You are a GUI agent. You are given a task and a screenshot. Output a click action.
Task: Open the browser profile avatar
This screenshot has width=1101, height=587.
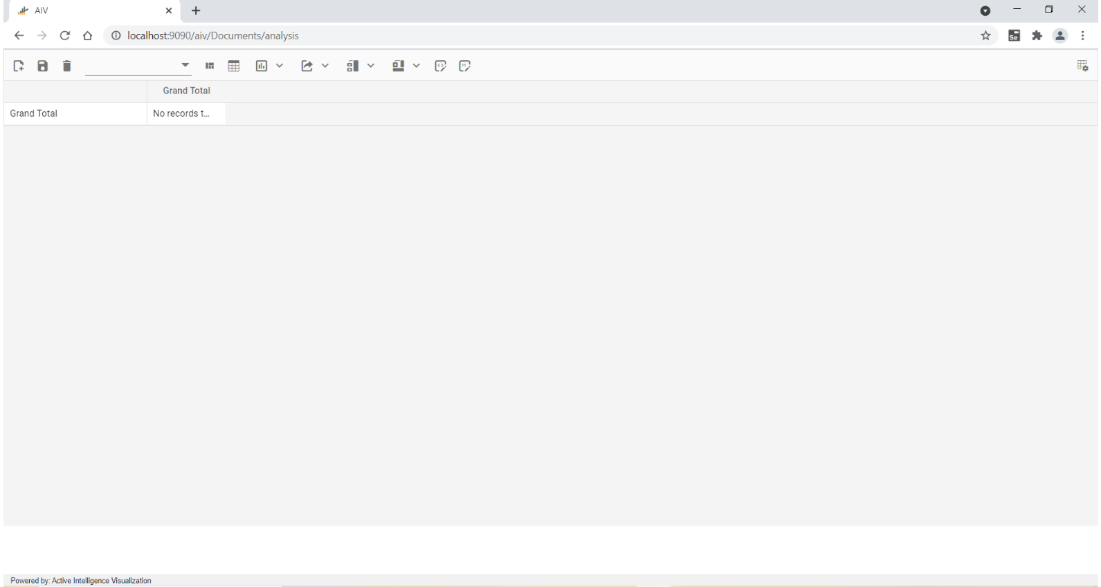(1060, 36)
